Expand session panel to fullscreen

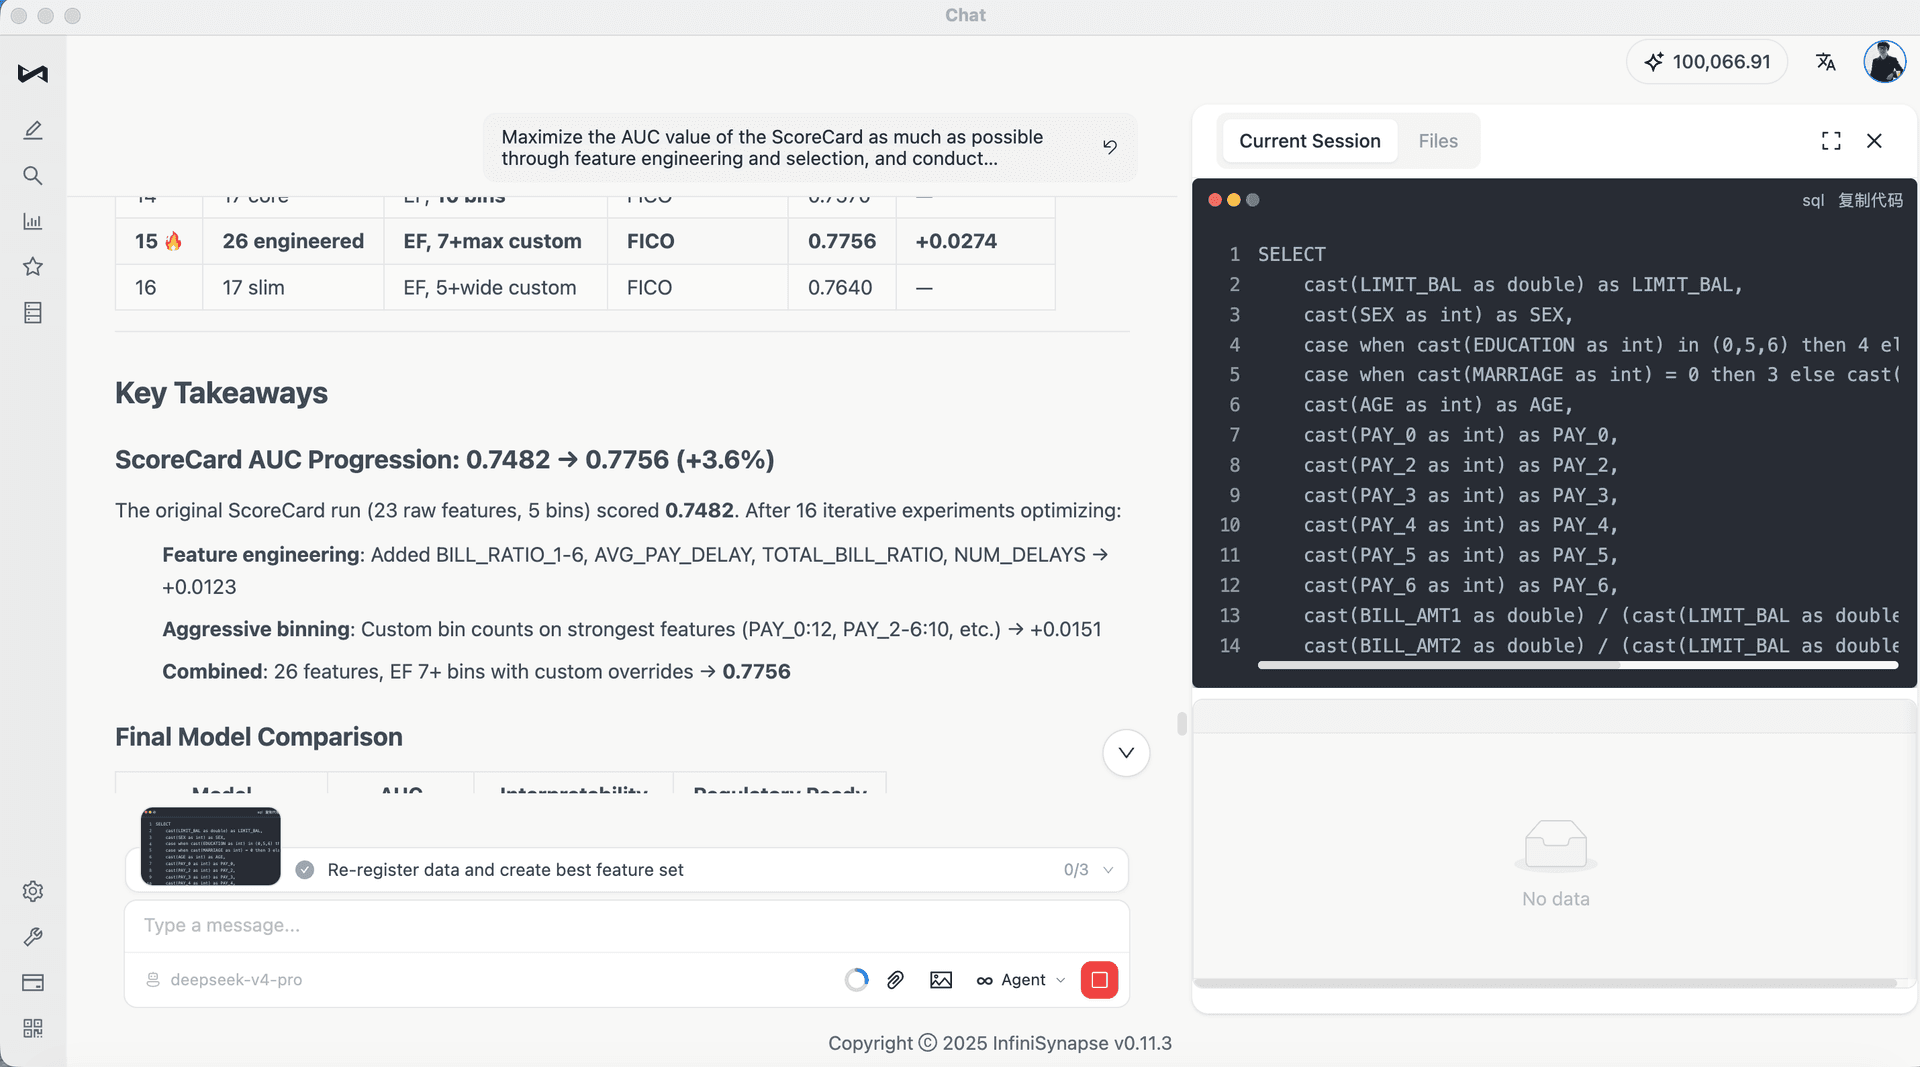(1831, 141)
